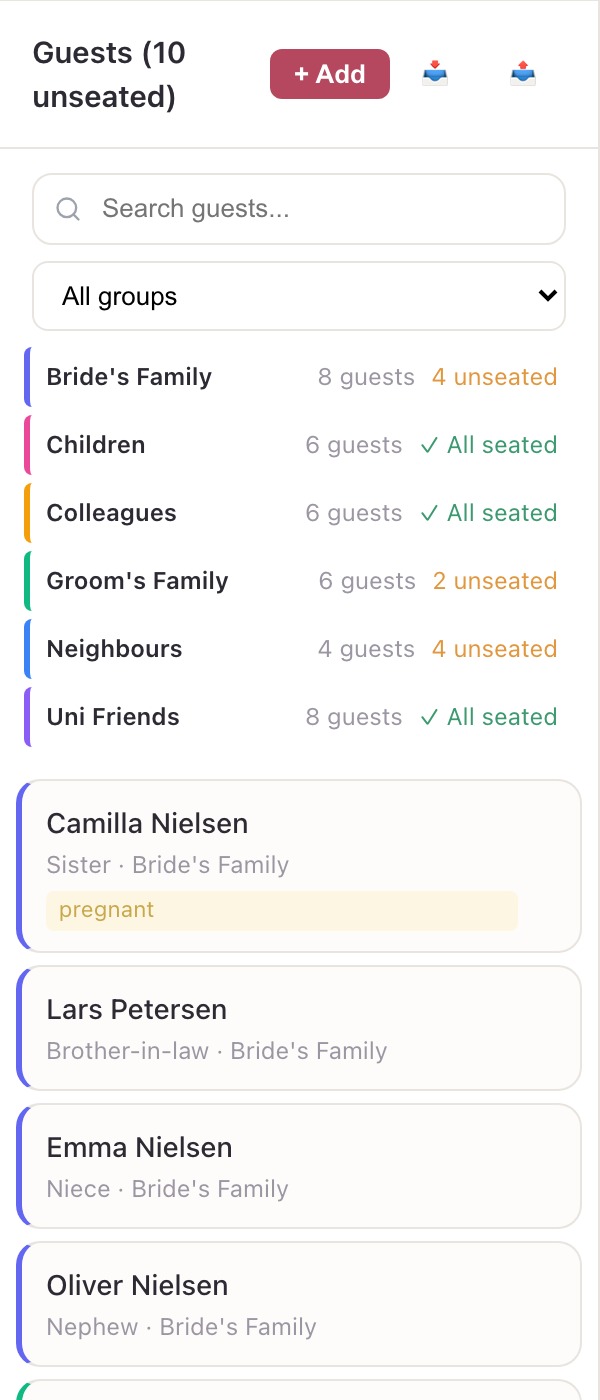Click the search magnifying glass icon
Screen dimensions: 600x1400
(68, 209)
